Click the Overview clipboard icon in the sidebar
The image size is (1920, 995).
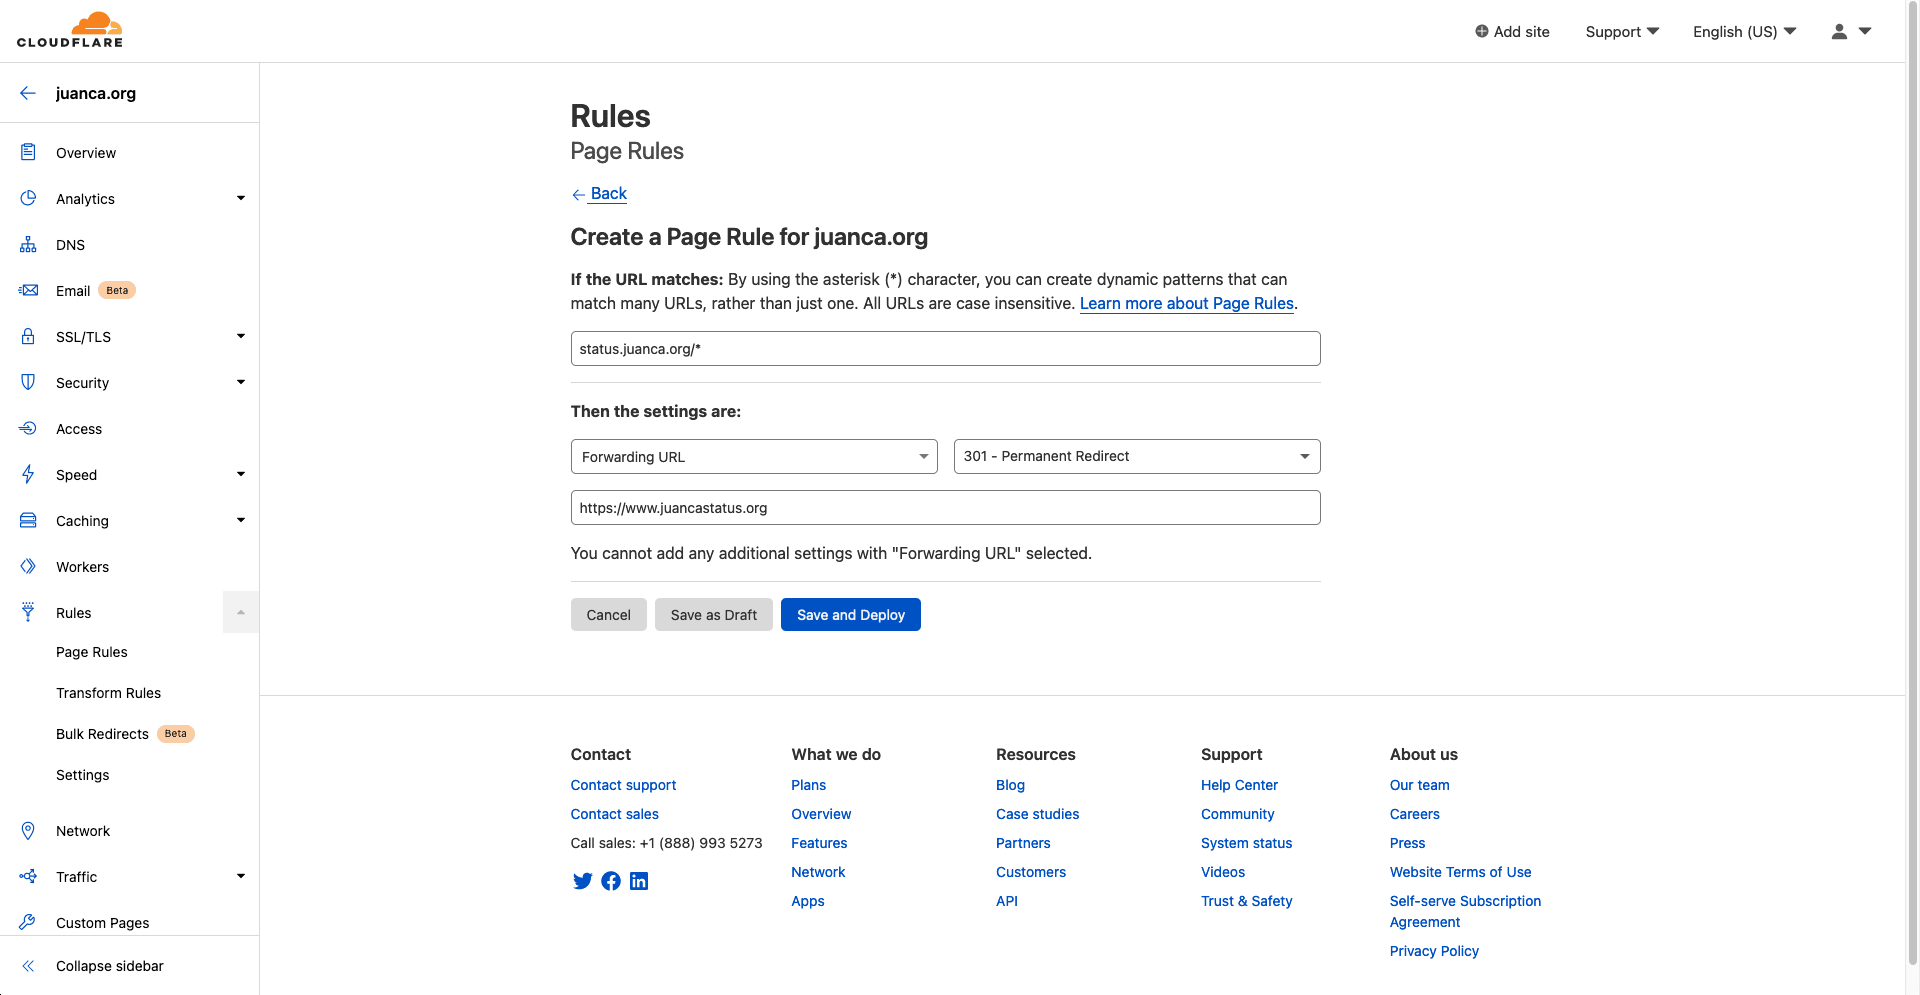[28, 152]
